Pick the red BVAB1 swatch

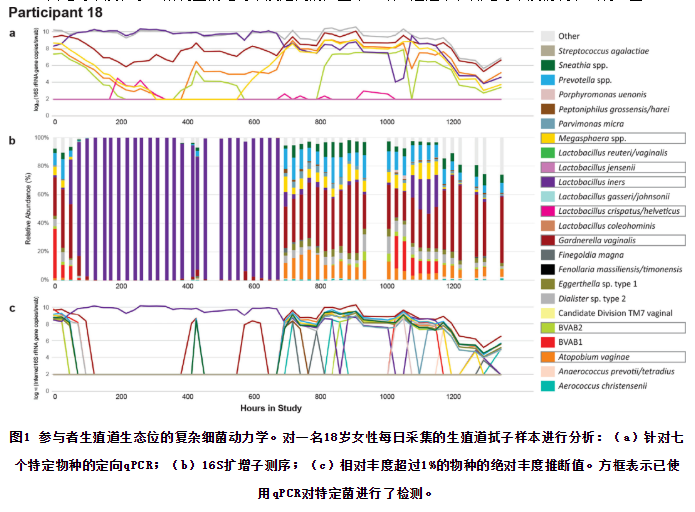(548, 342)
